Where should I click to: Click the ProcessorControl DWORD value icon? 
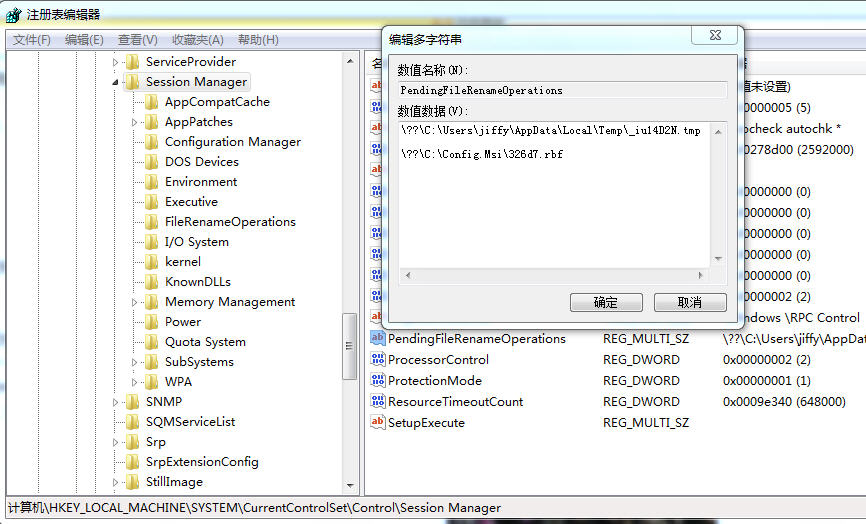[378, 359]
